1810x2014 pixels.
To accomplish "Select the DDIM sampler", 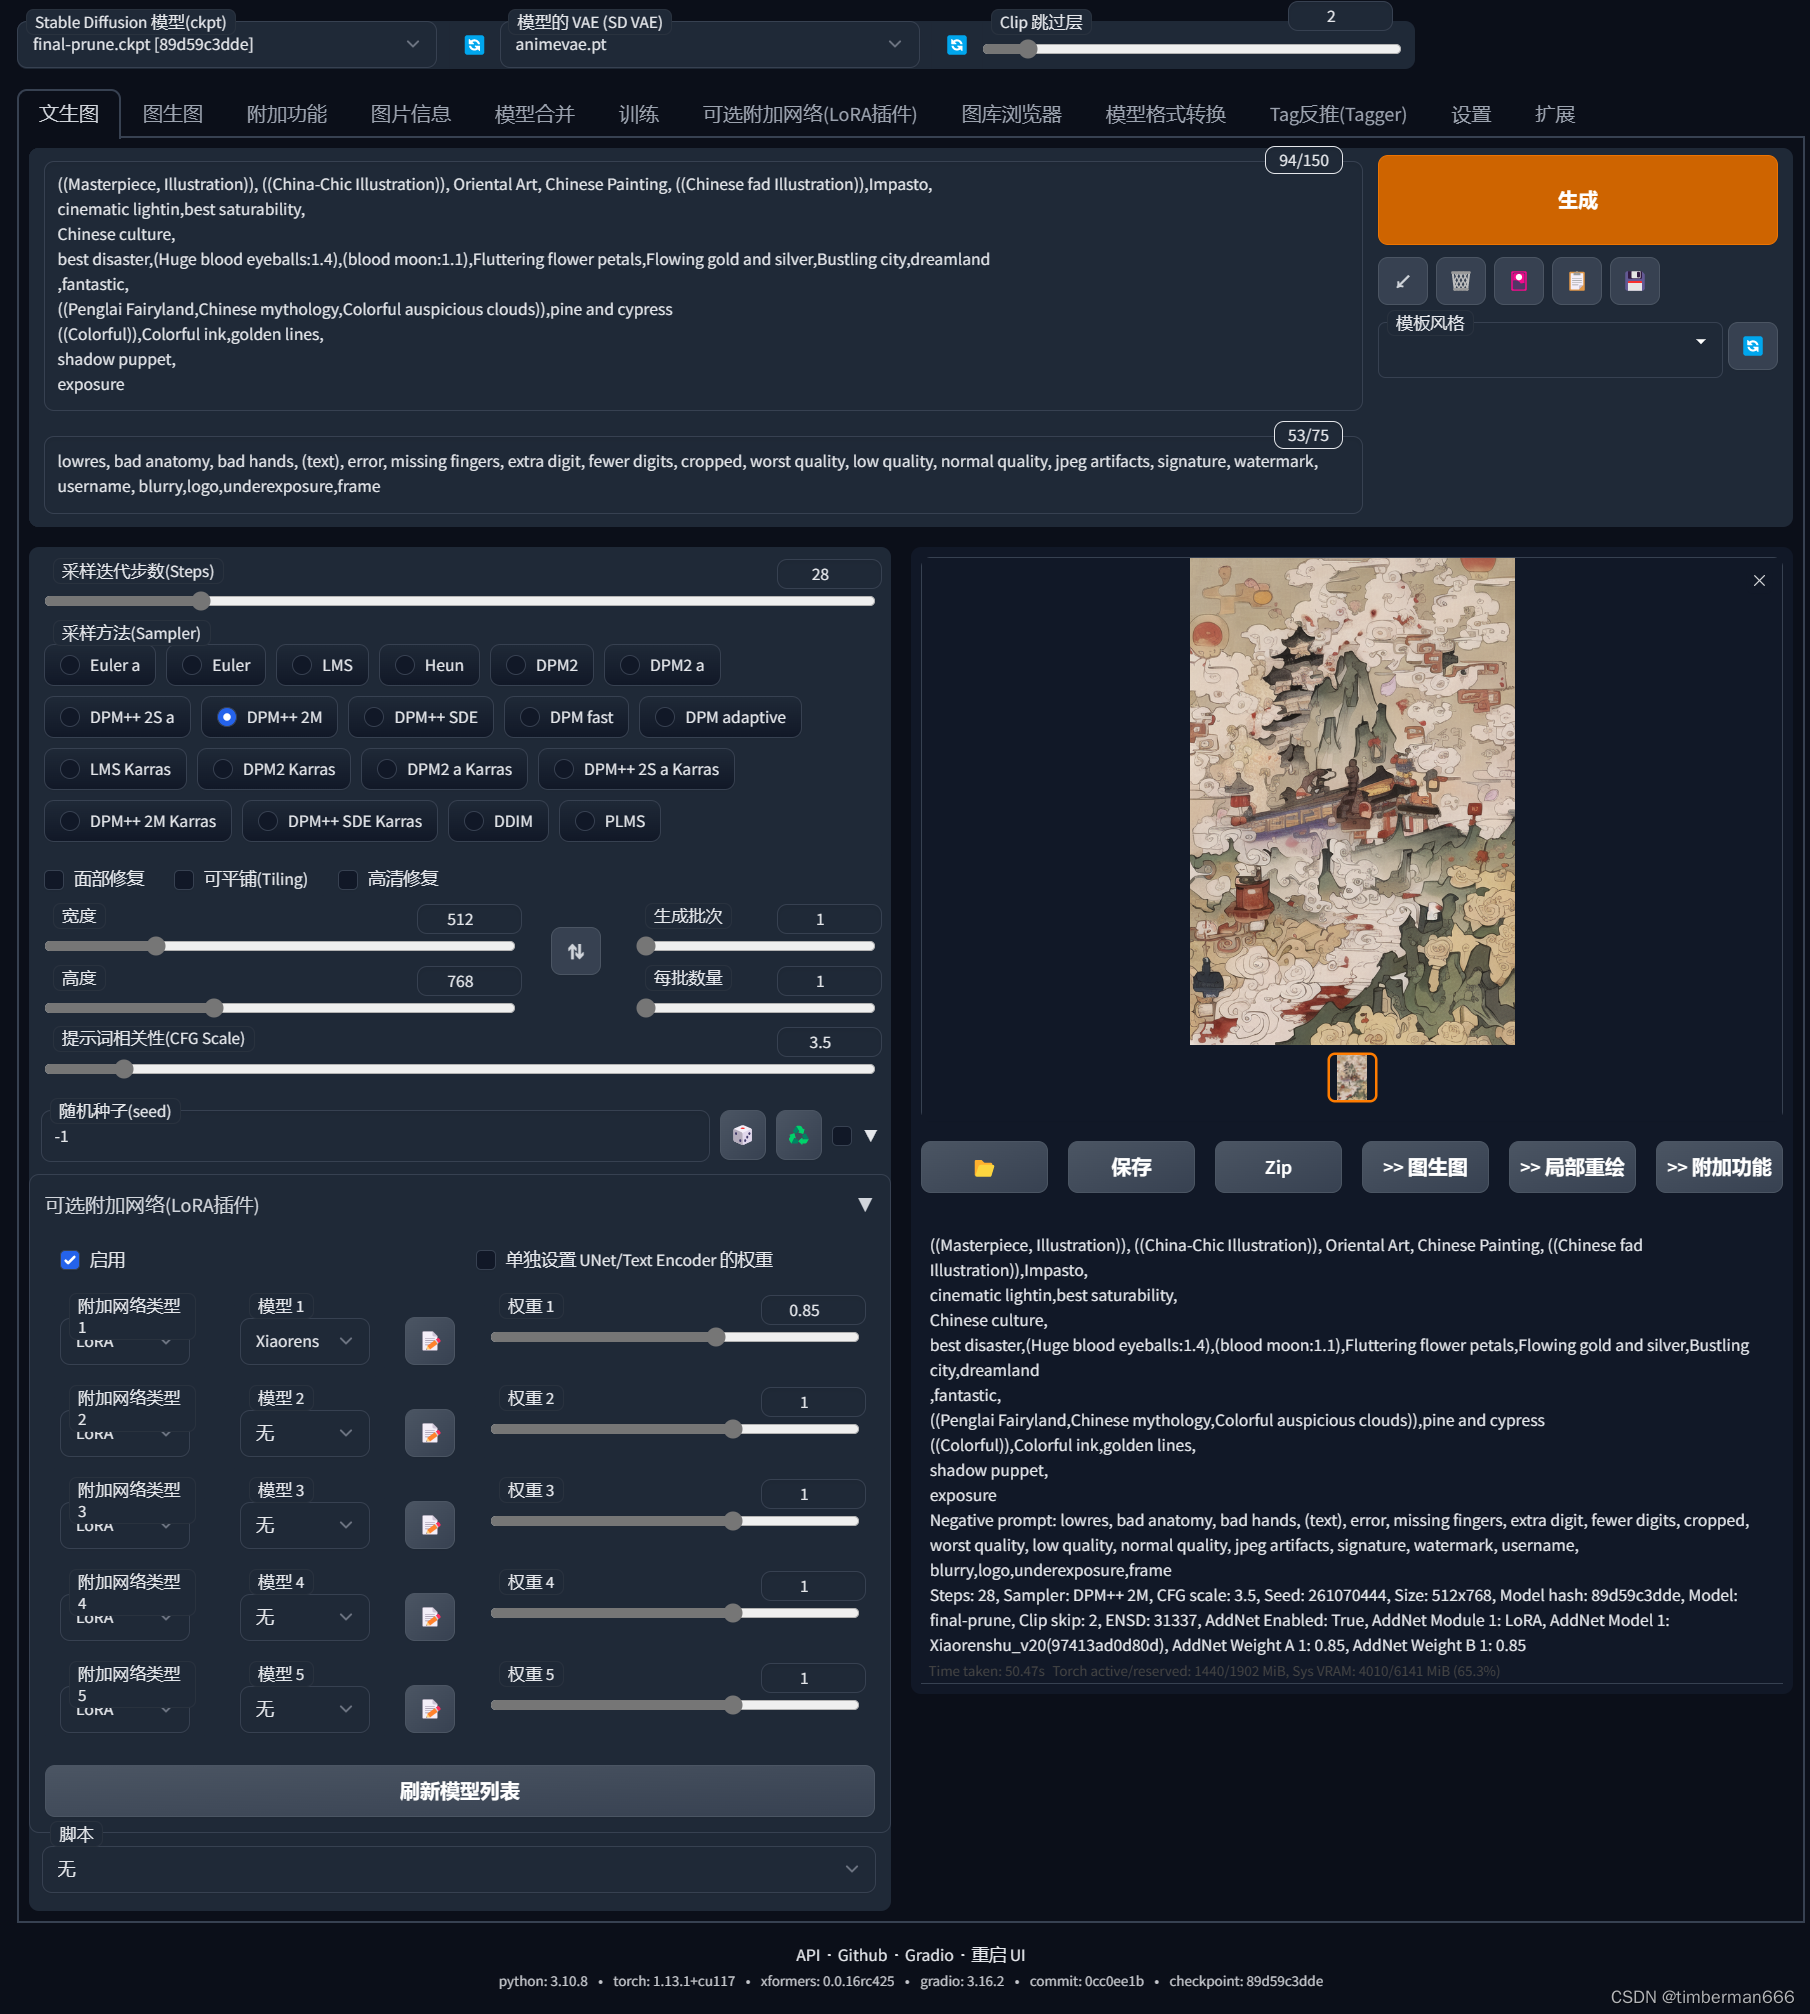I will coord(498,821).
